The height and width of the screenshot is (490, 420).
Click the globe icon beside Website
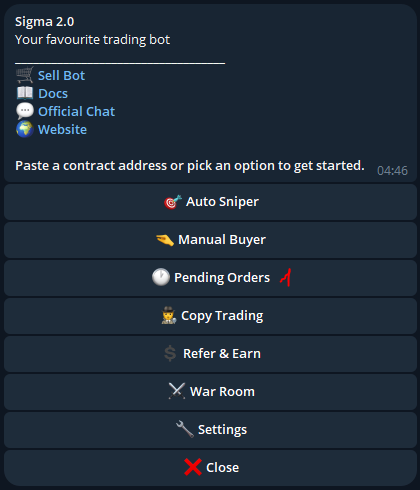[25, 129]
